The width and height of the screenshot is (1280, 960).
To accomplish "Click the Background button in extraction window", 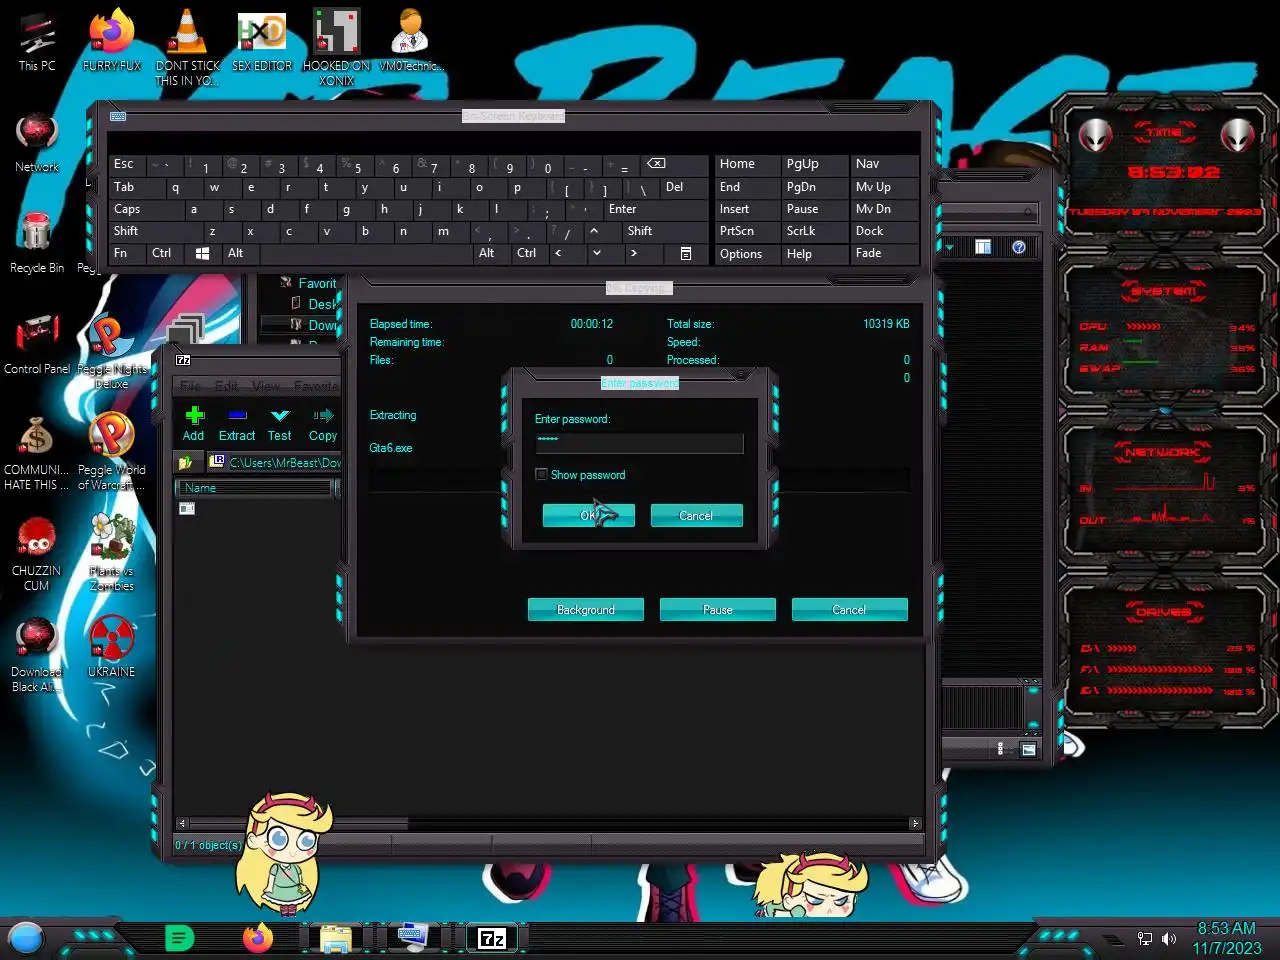I will (586, 609).
